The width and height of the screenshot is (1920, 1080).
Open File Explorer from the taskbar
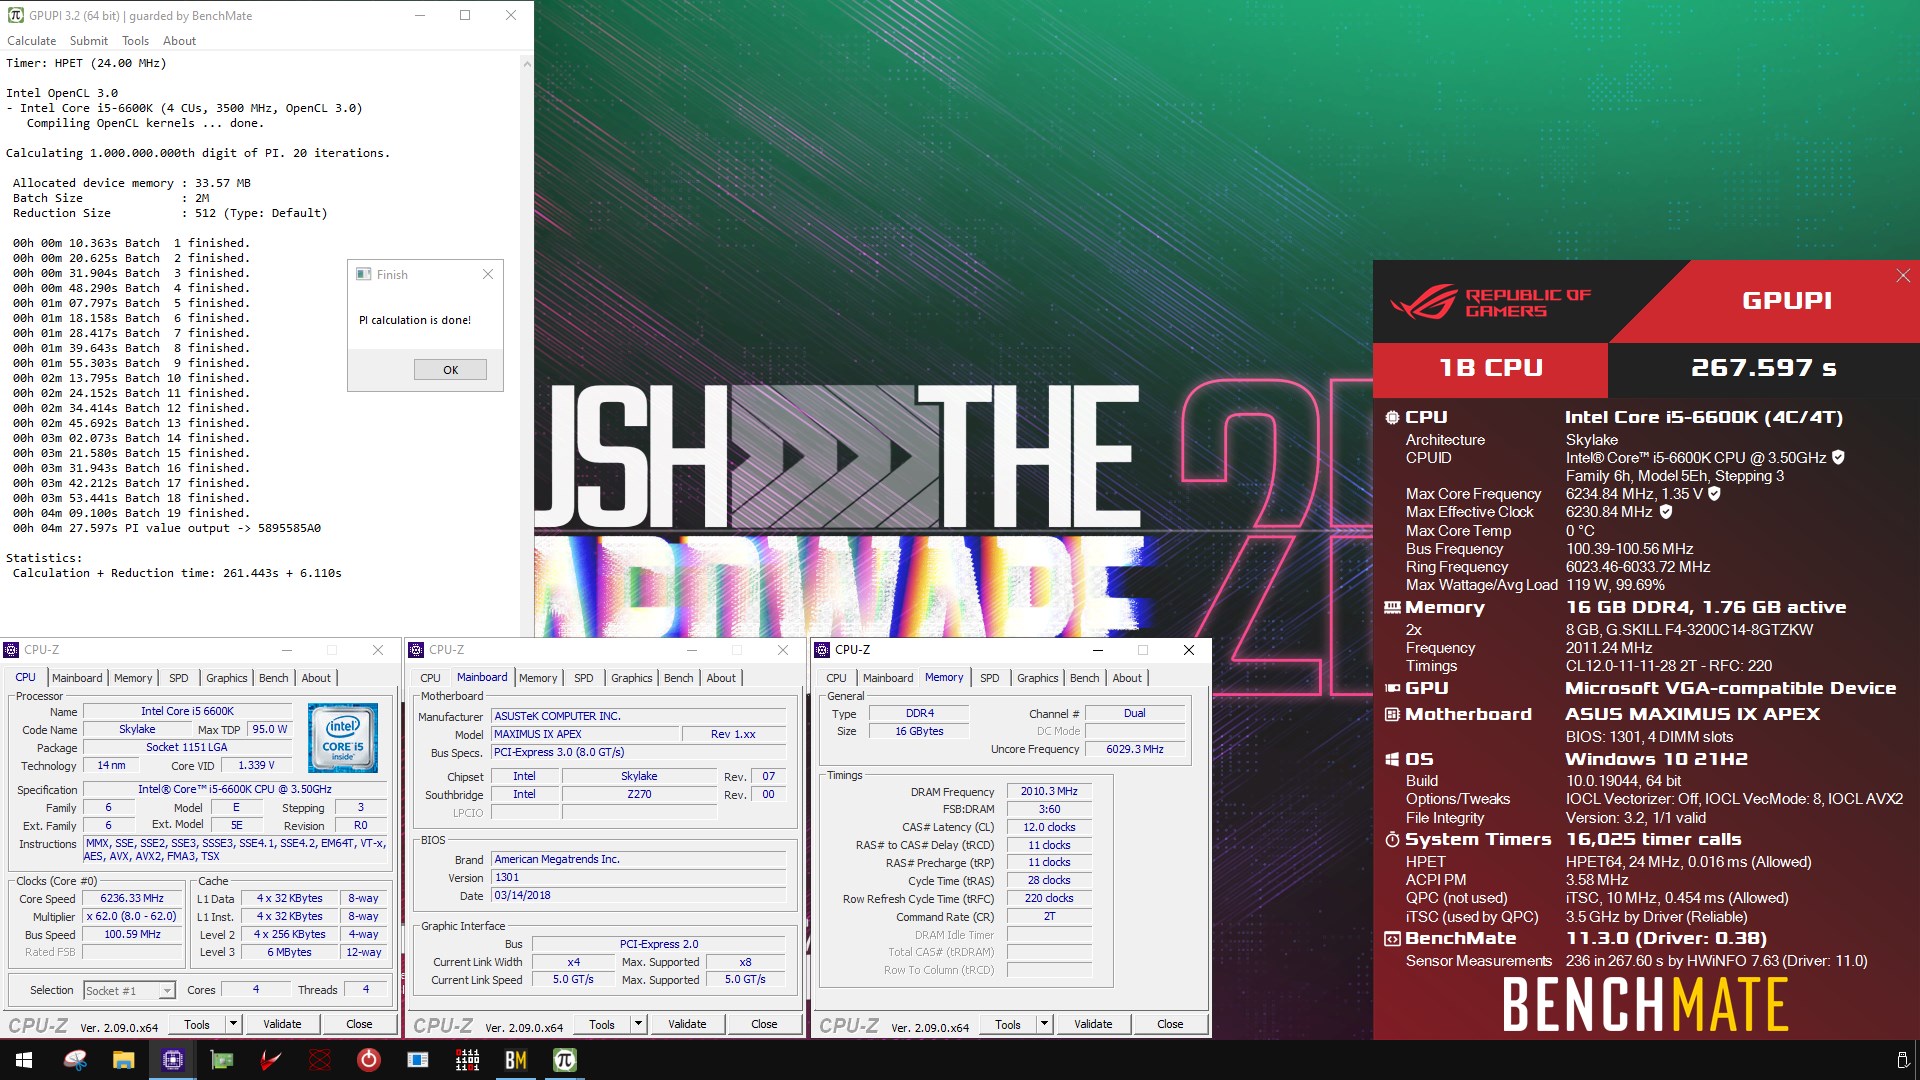tap(124, 1060)
